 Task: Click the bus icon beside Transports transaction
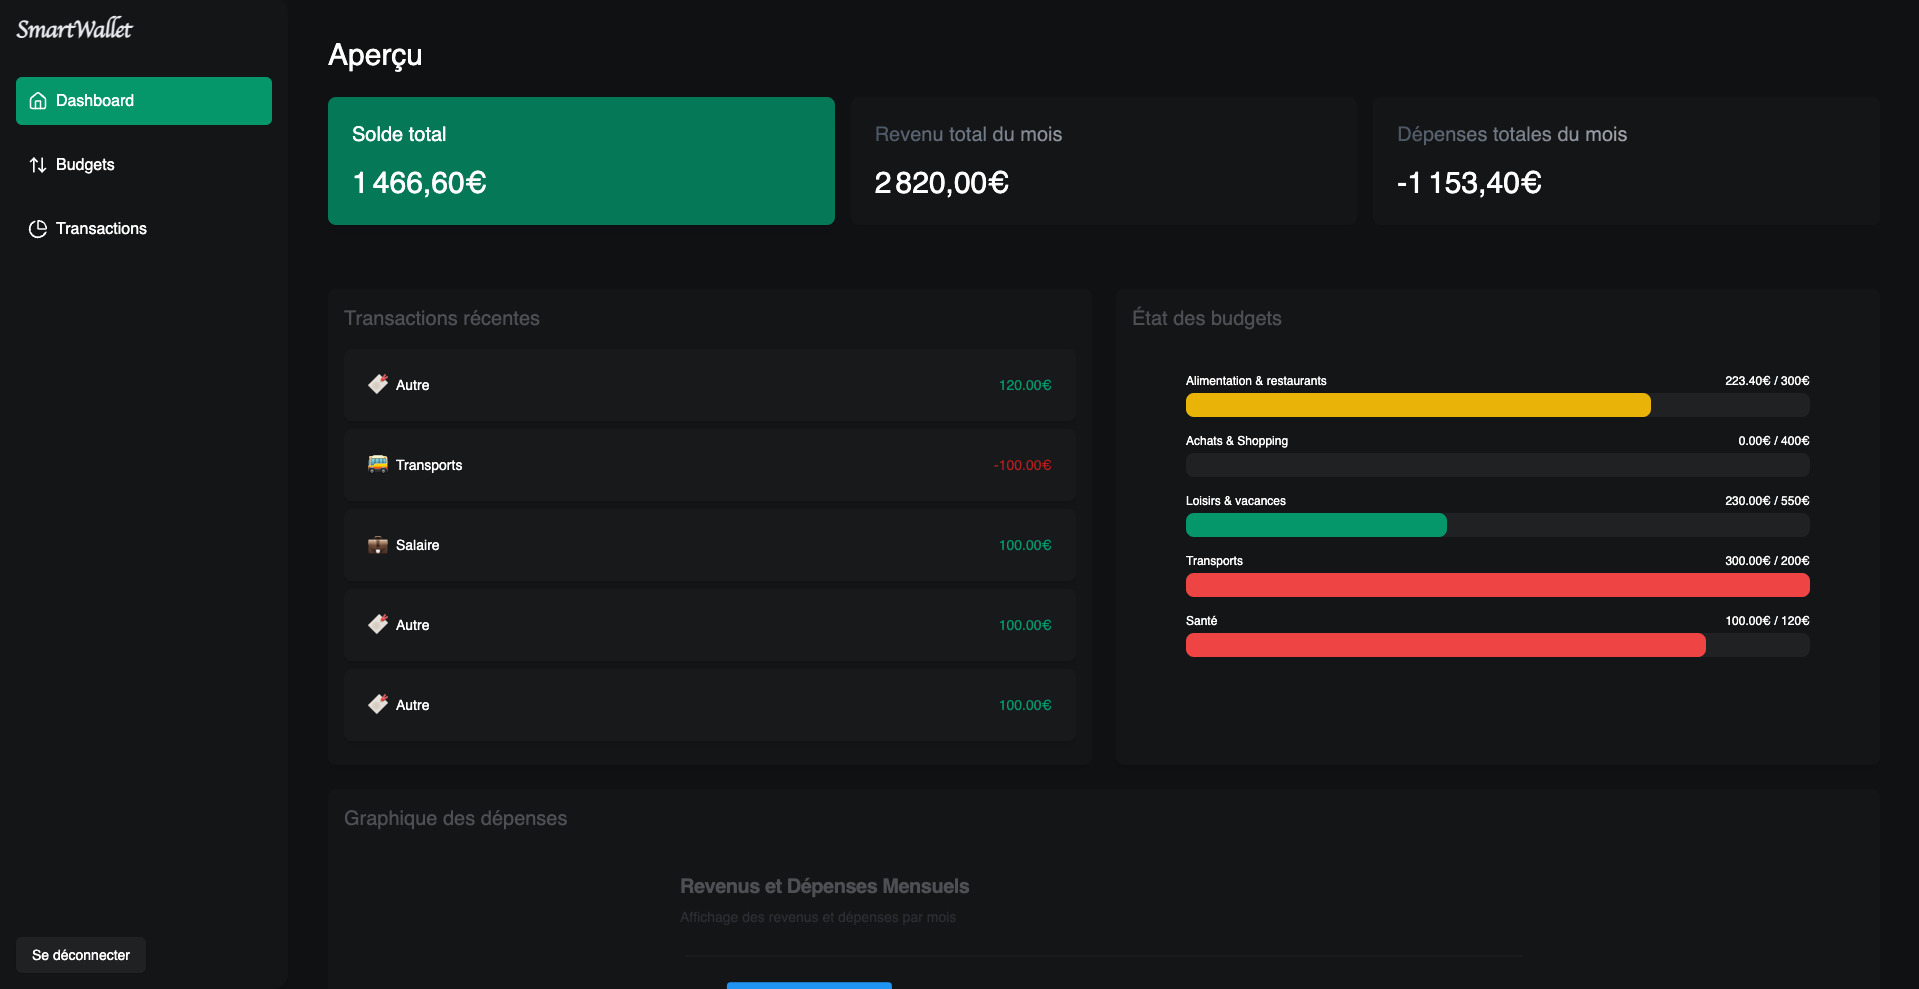coord(378,464)
